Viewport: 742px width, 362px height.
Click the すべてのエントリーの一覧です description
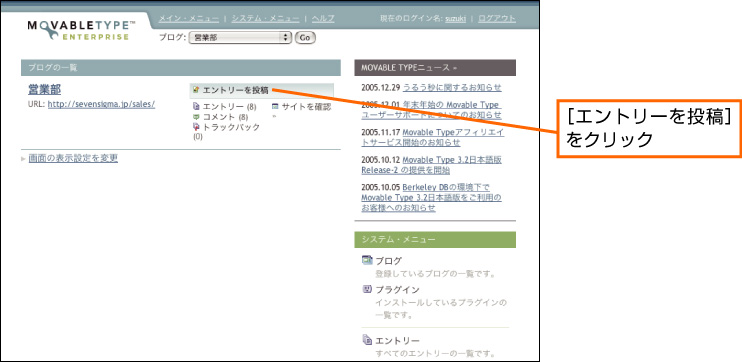(x=435, y=353)
